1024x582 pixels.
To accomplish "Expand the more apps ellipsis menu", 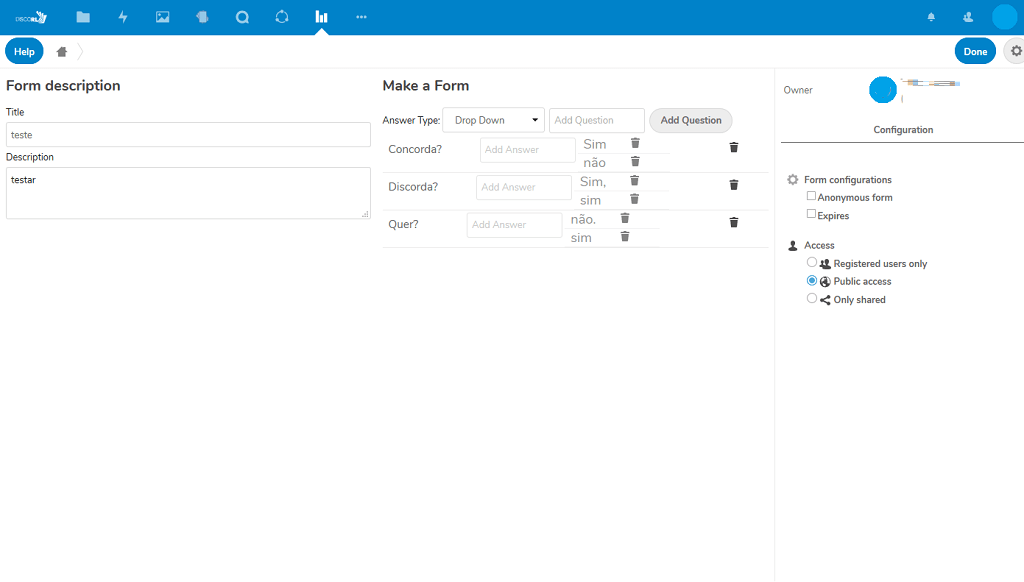I will pyautogui.click(x=361, y=17).
